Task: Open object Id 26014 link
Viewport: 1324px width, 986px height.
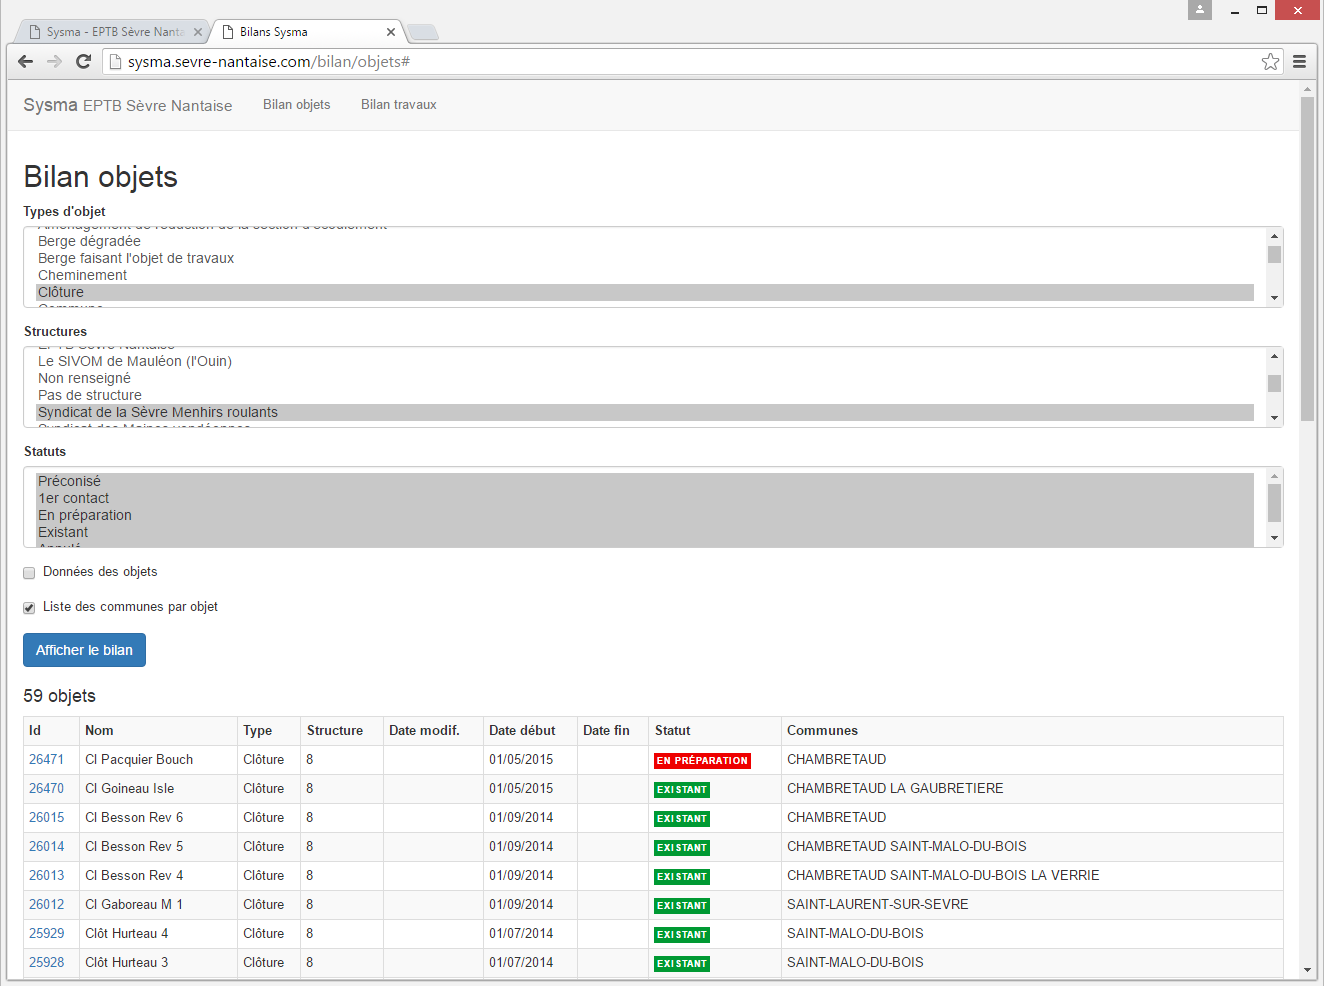Action: 46,846
